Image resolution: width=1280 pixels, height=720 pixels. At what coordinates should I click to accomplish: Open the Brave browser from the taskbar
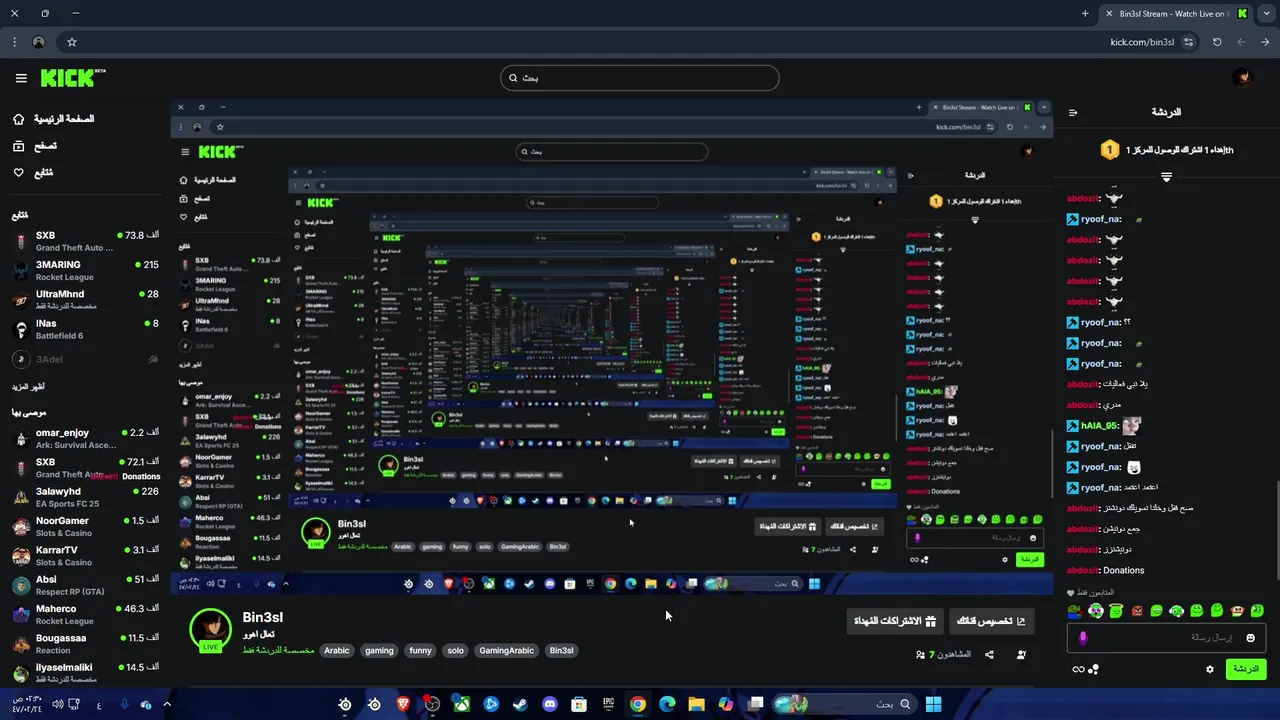(x=403, y=704)
